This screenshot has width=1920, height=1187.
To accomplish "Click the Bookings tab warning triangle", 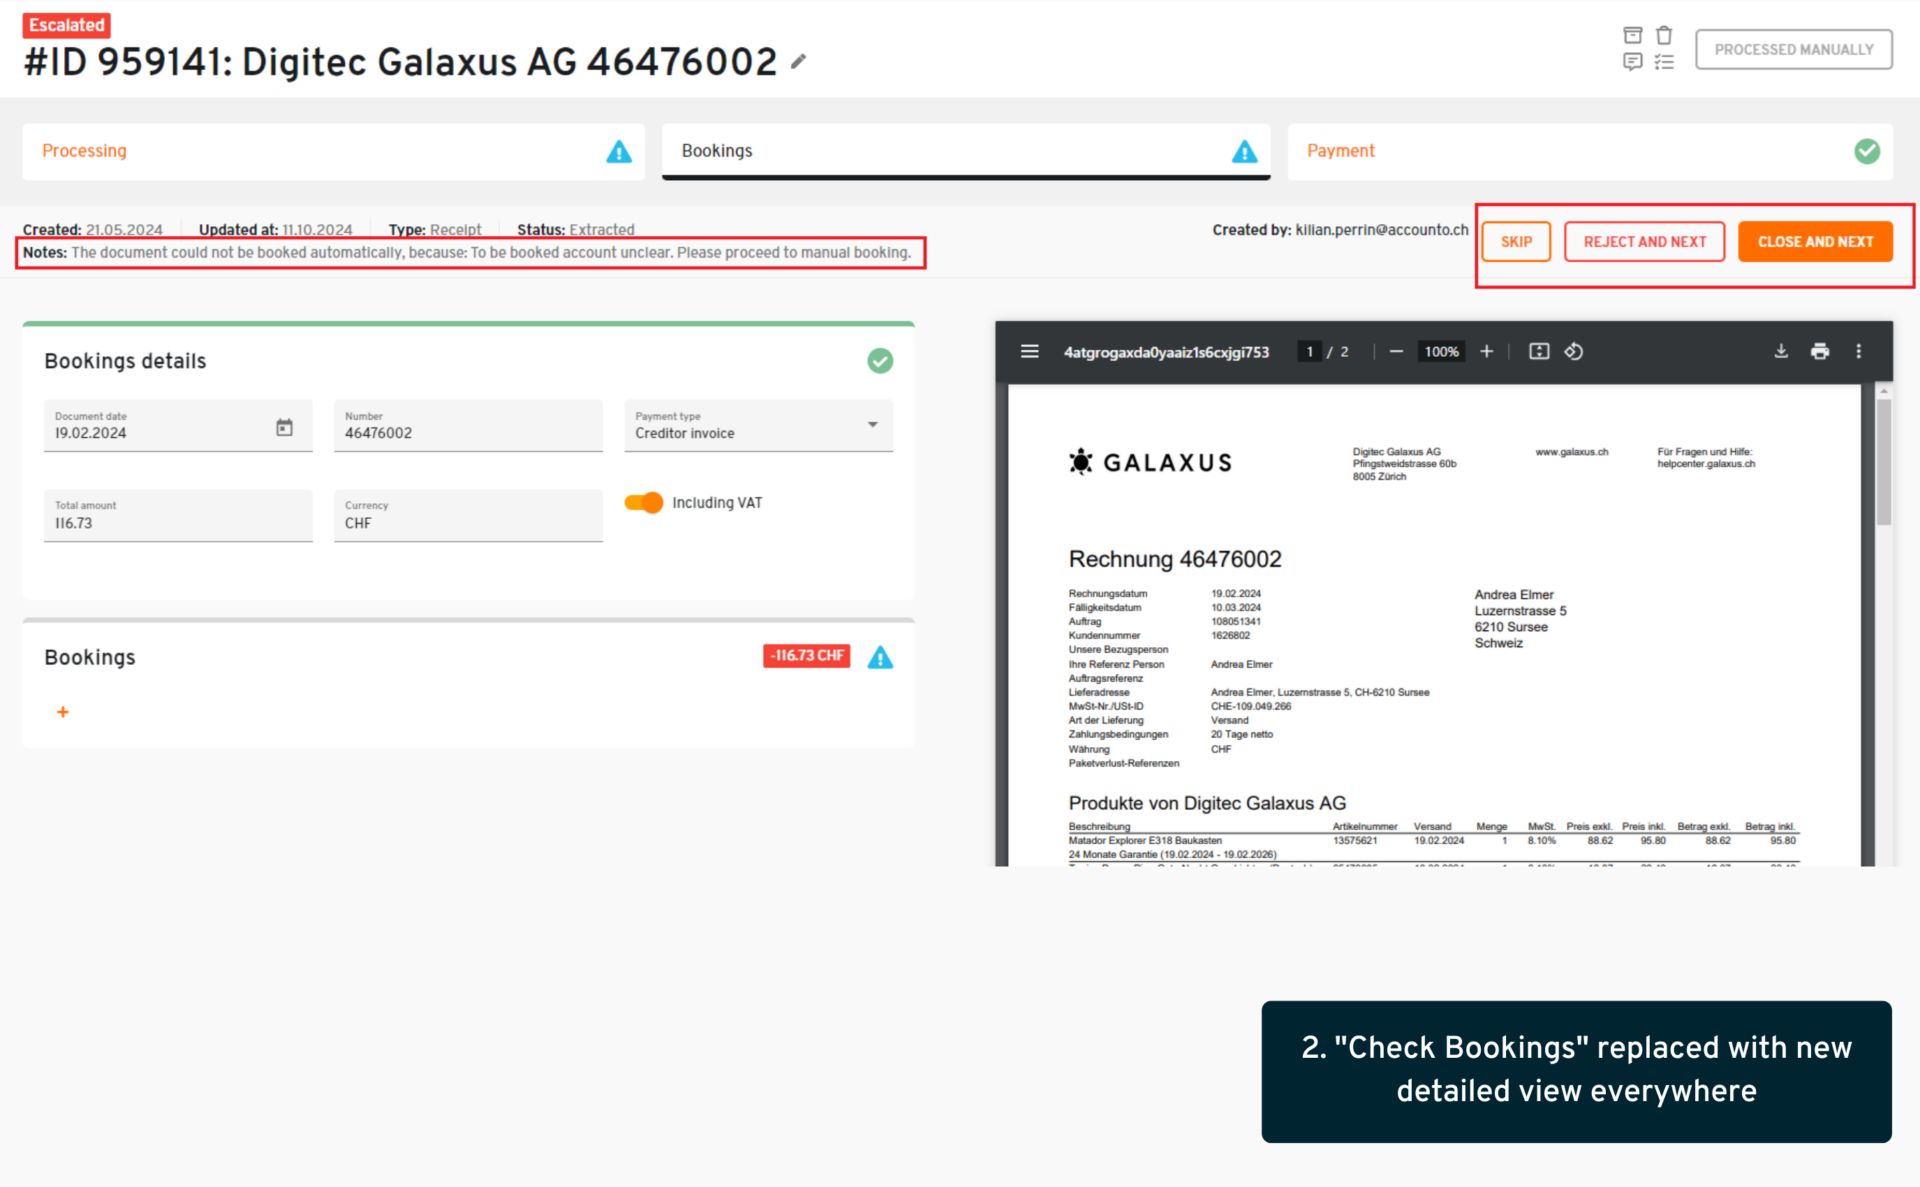I will pos(1244,151).
